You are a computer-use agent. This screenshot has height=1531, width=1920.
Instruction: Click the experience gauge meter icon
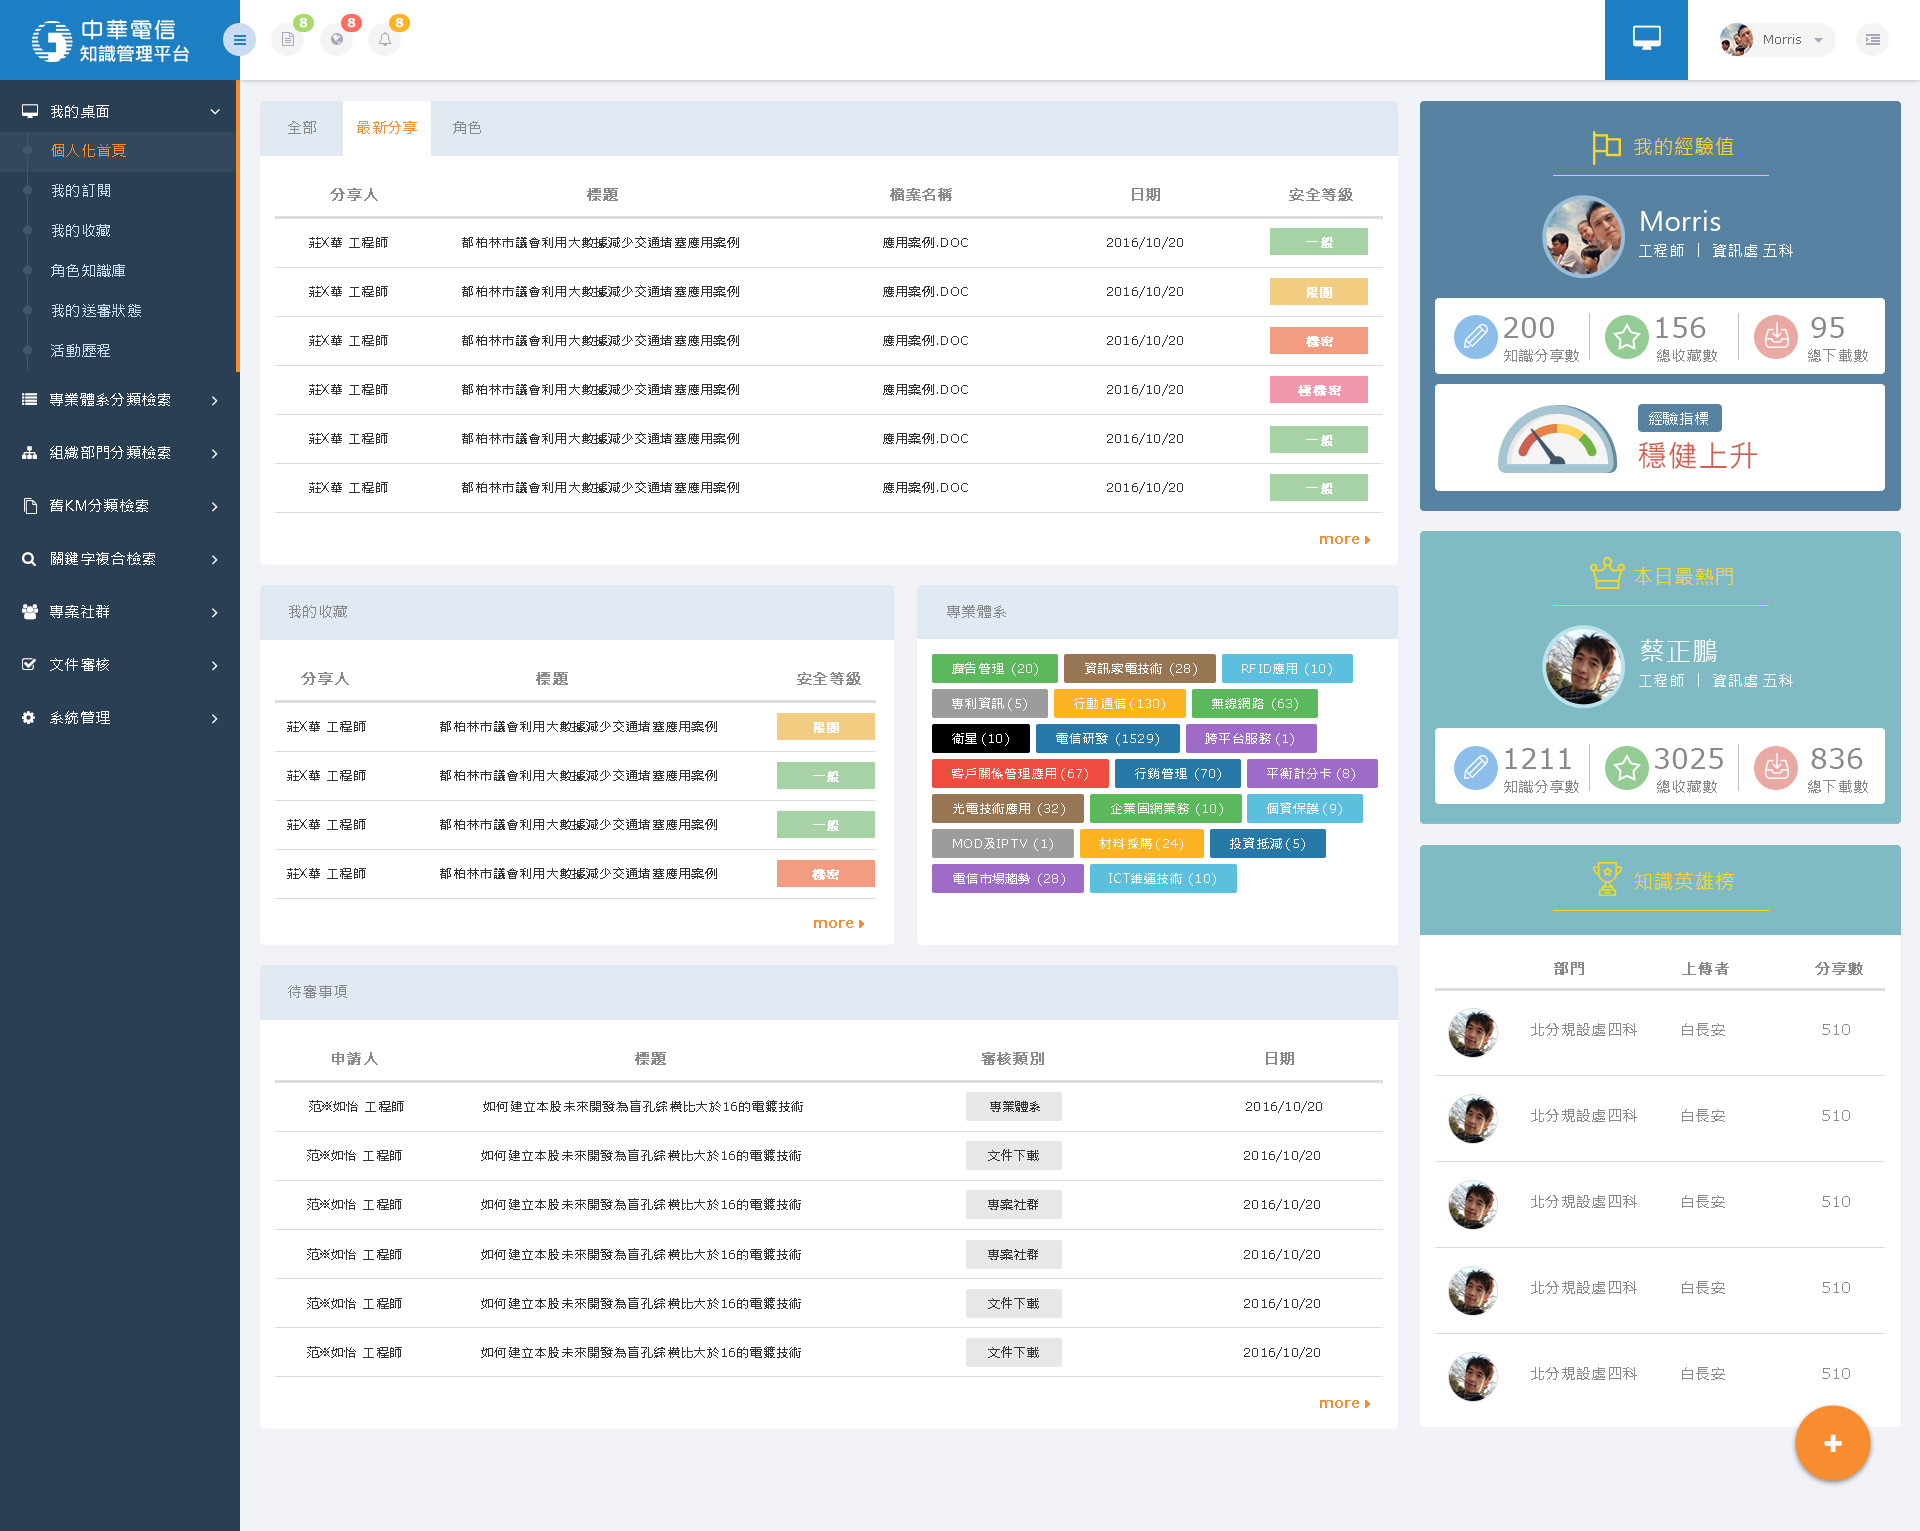[x=1557, y=439]
